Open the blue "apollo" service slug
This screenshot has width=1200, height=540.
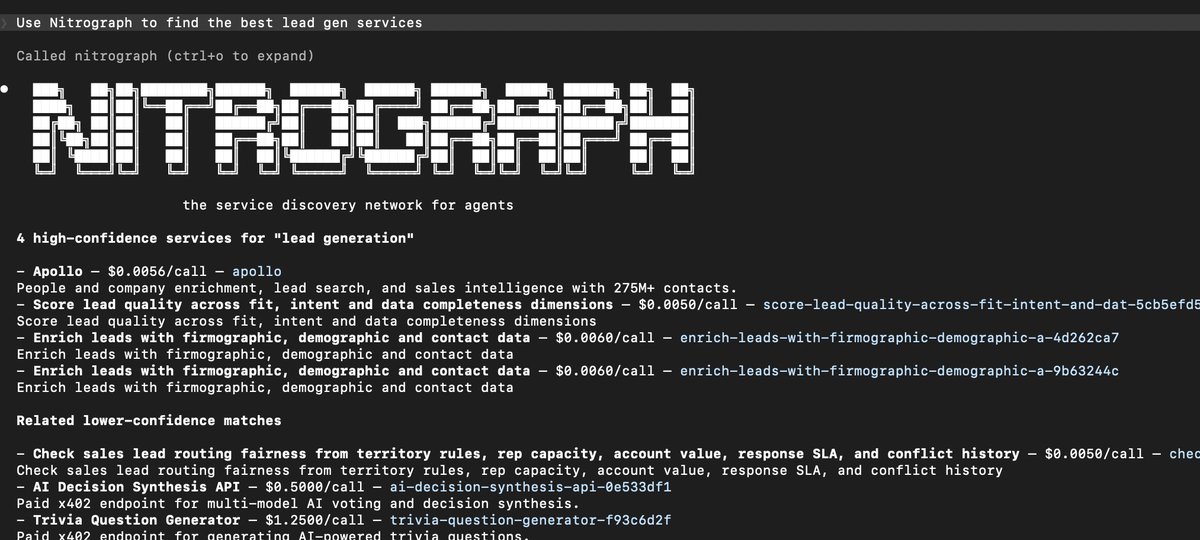click(256, 271)
